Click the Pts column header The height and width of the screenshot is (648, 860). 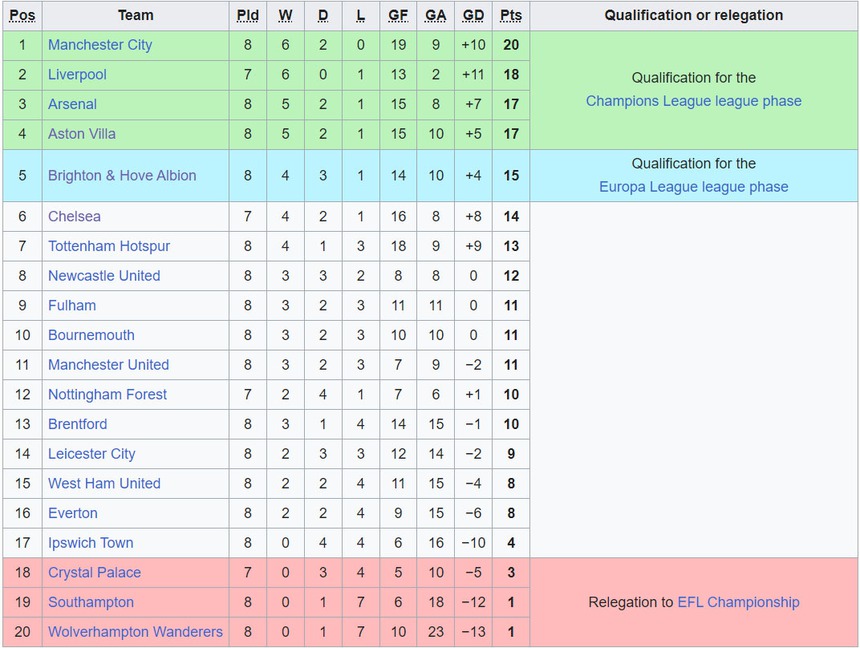[511, 15]
